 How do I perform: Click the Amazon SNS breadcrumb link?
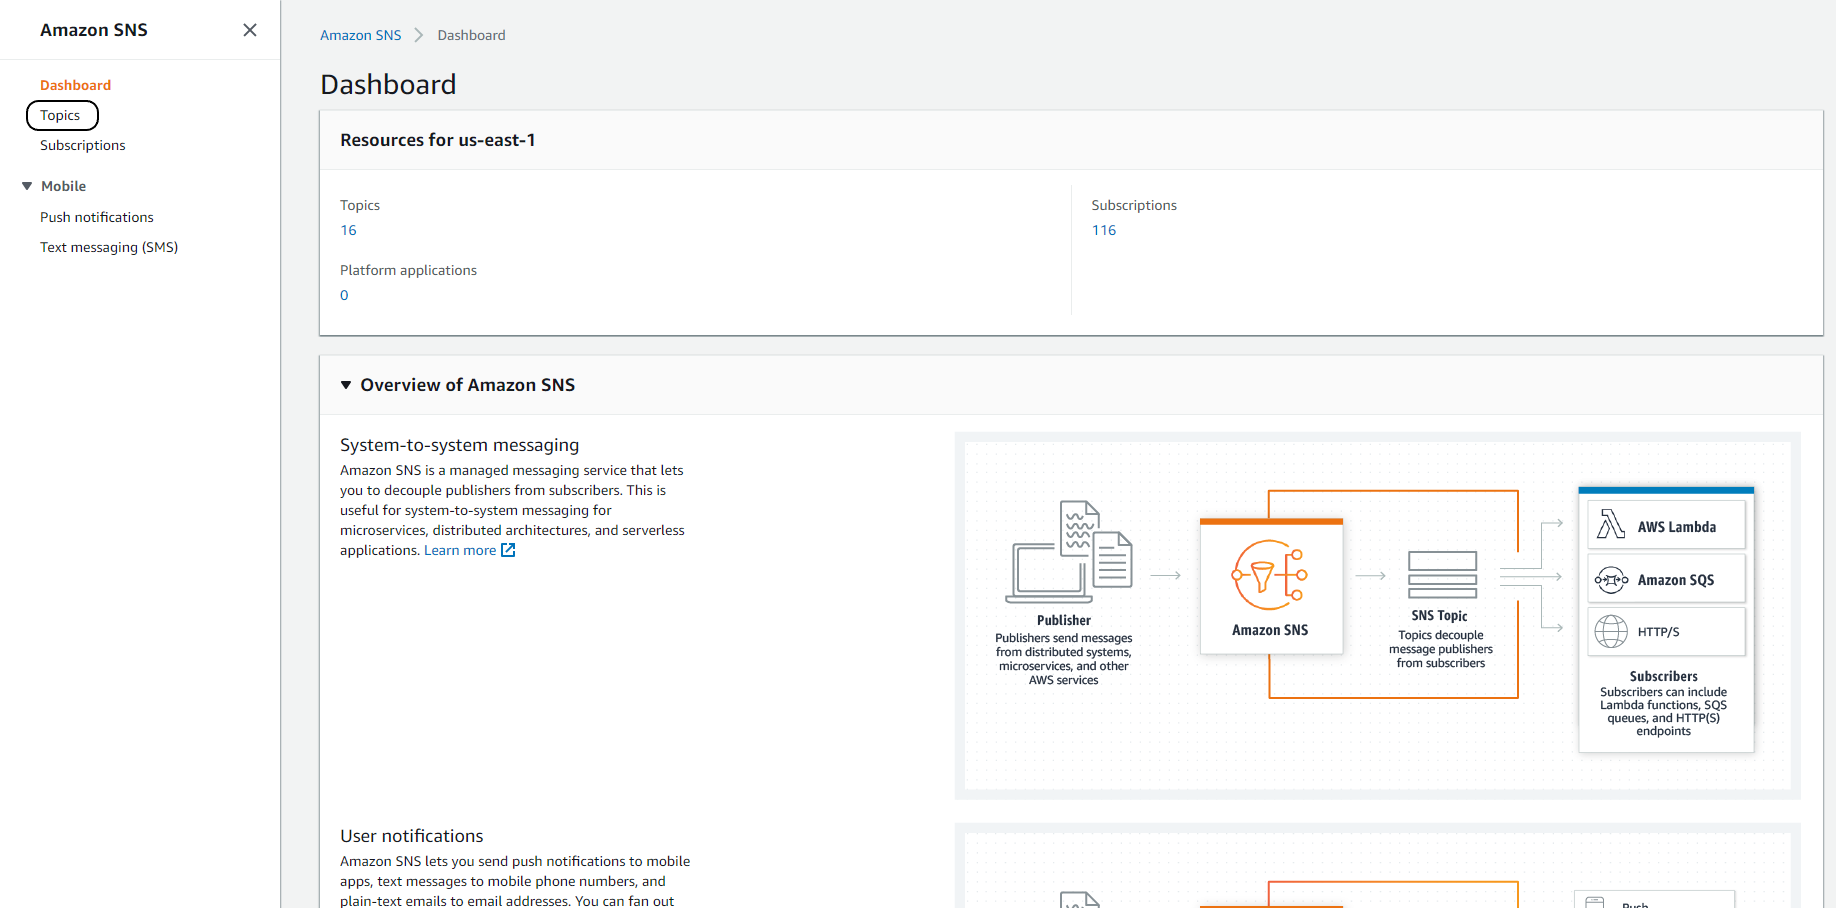click(360, 35)
